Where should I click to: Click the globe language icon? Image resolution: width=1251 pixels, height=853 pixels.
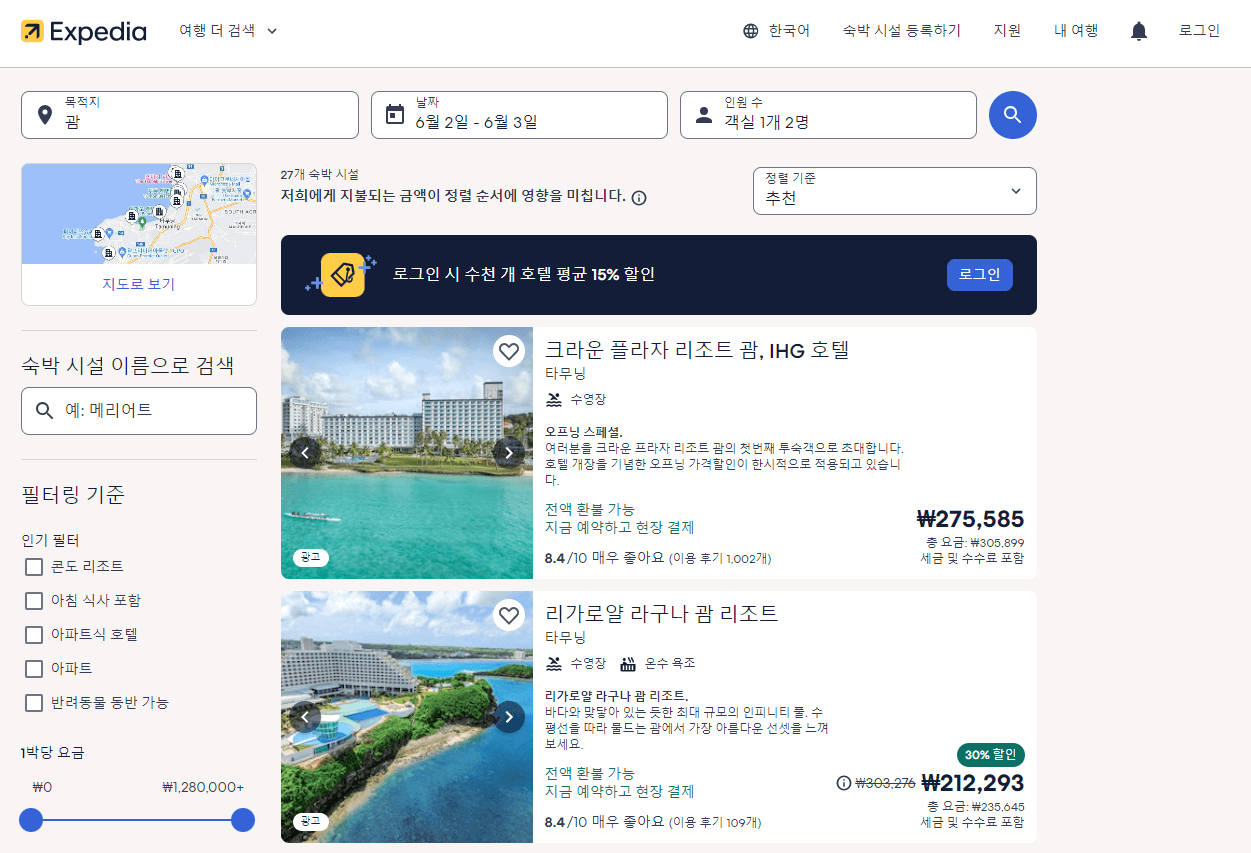tap(751, 31)
